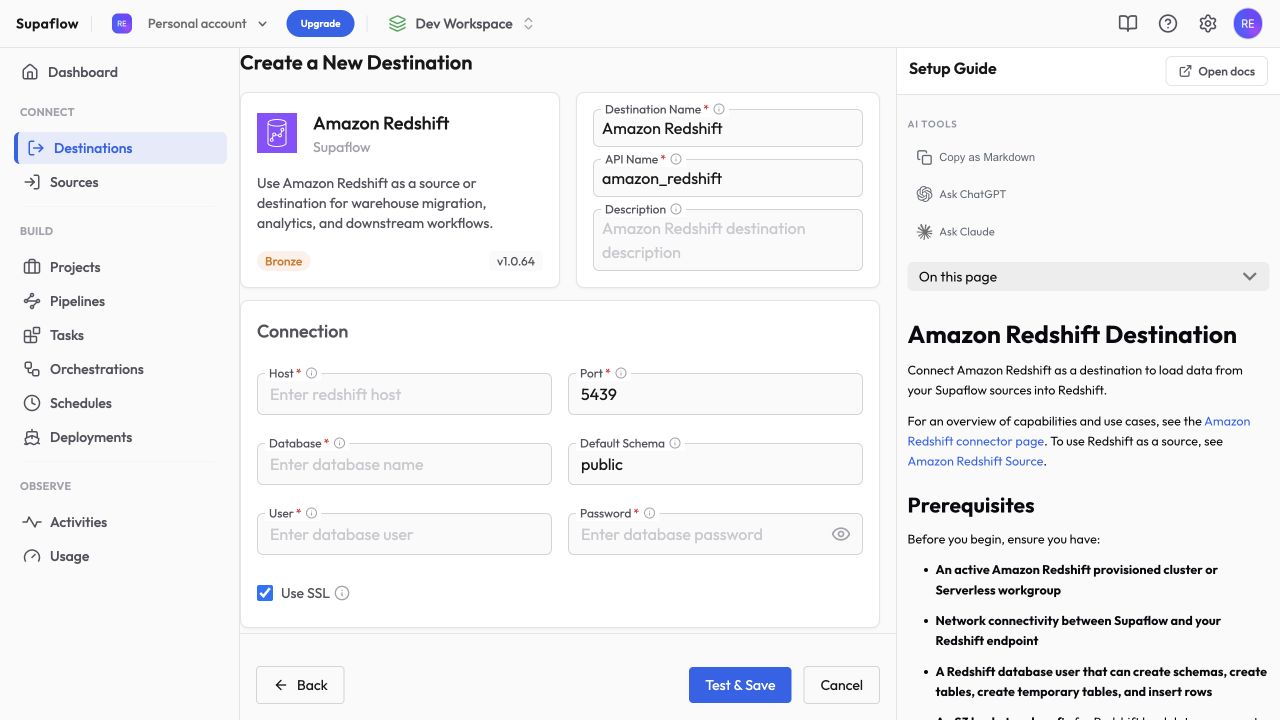Open the Dev Workspace switcher
The height and width of the screenshot is (720, 1280).
point(461,23)
